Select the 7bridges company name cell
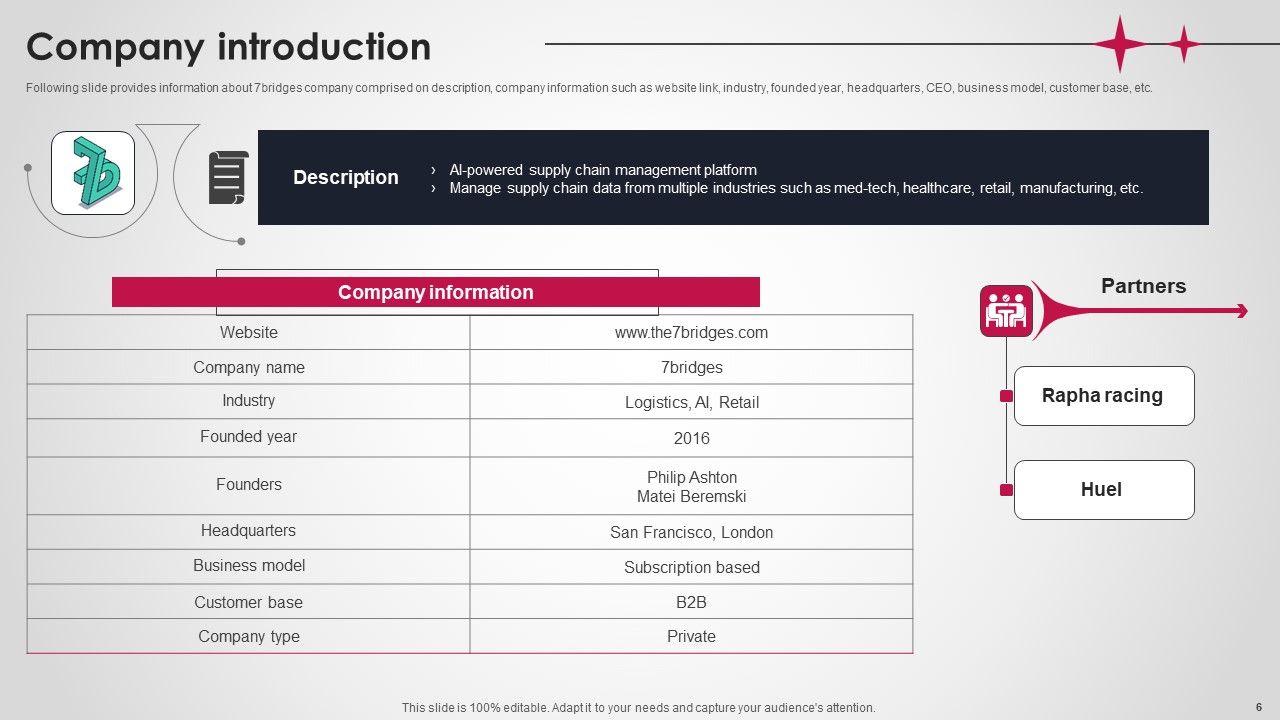Screen dimensions: 1280x720 pos(692,367)
